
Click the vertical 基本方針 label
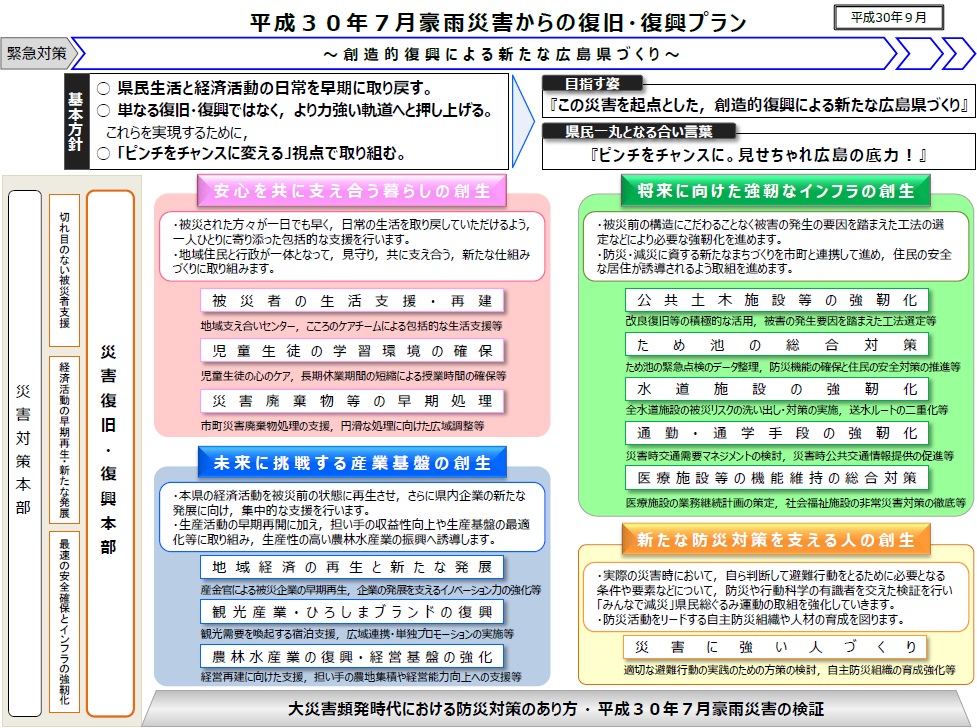[75, 122]
